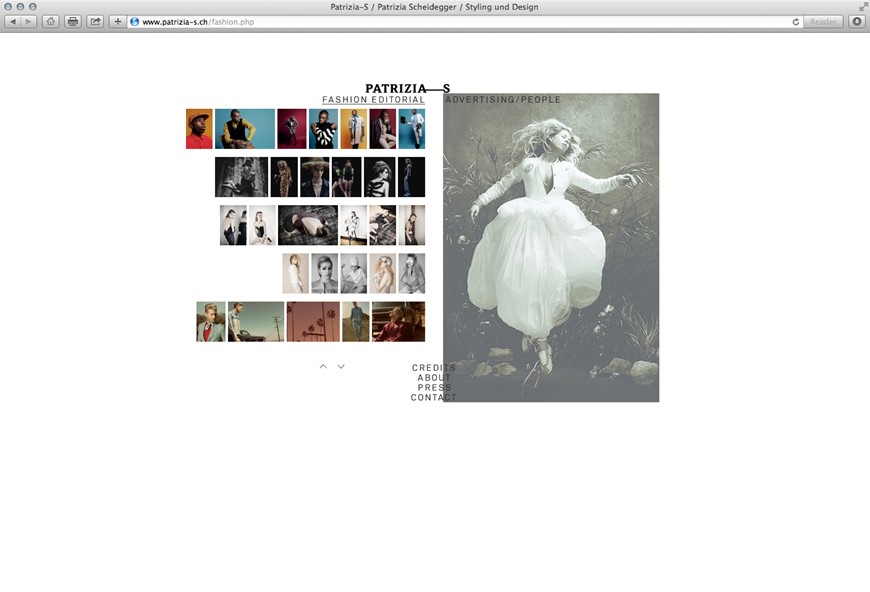The width and height of the screenshot is (870, 592).
Task: Open large image of woman in white dress
Action: tap(551, 248)
